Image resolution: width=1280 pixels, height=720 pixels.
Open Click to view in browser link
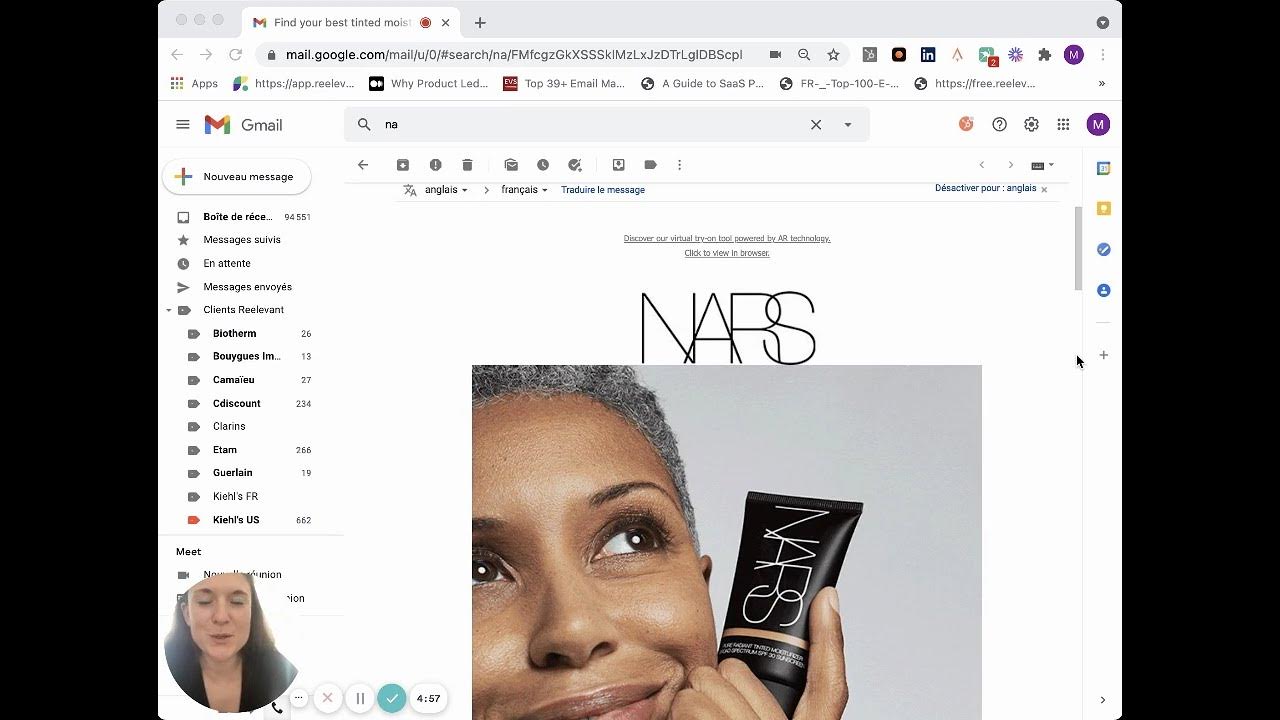727,253
